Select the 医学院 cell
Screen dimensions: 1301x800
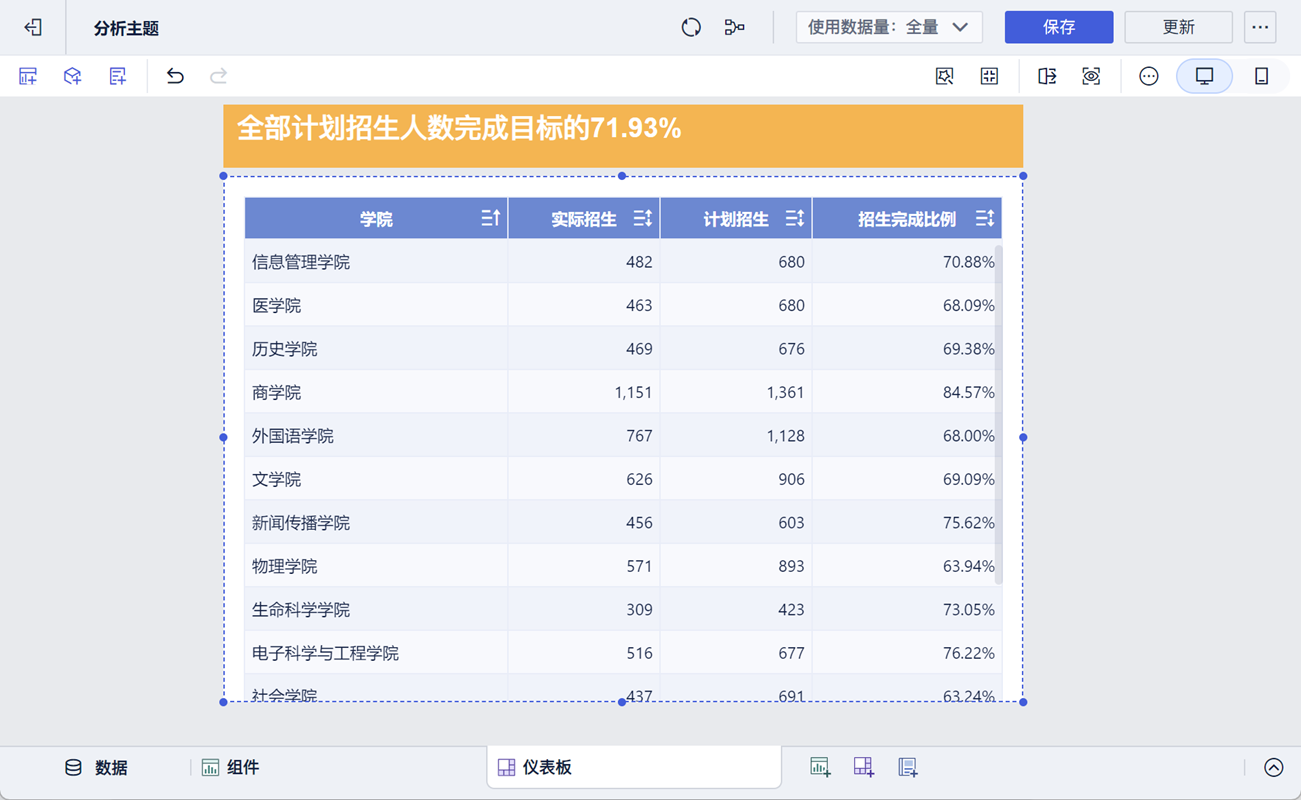click(x=376, y=305)
